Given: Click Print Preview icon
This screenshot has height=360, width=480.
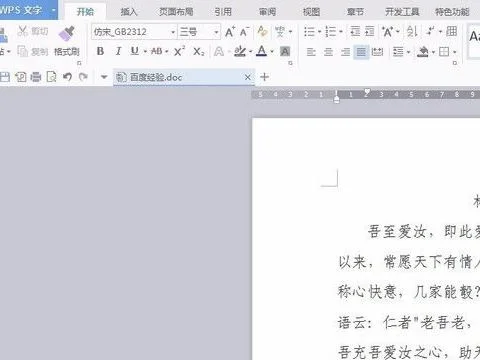Looking at the screenshot, I should [x=51, y=77].
